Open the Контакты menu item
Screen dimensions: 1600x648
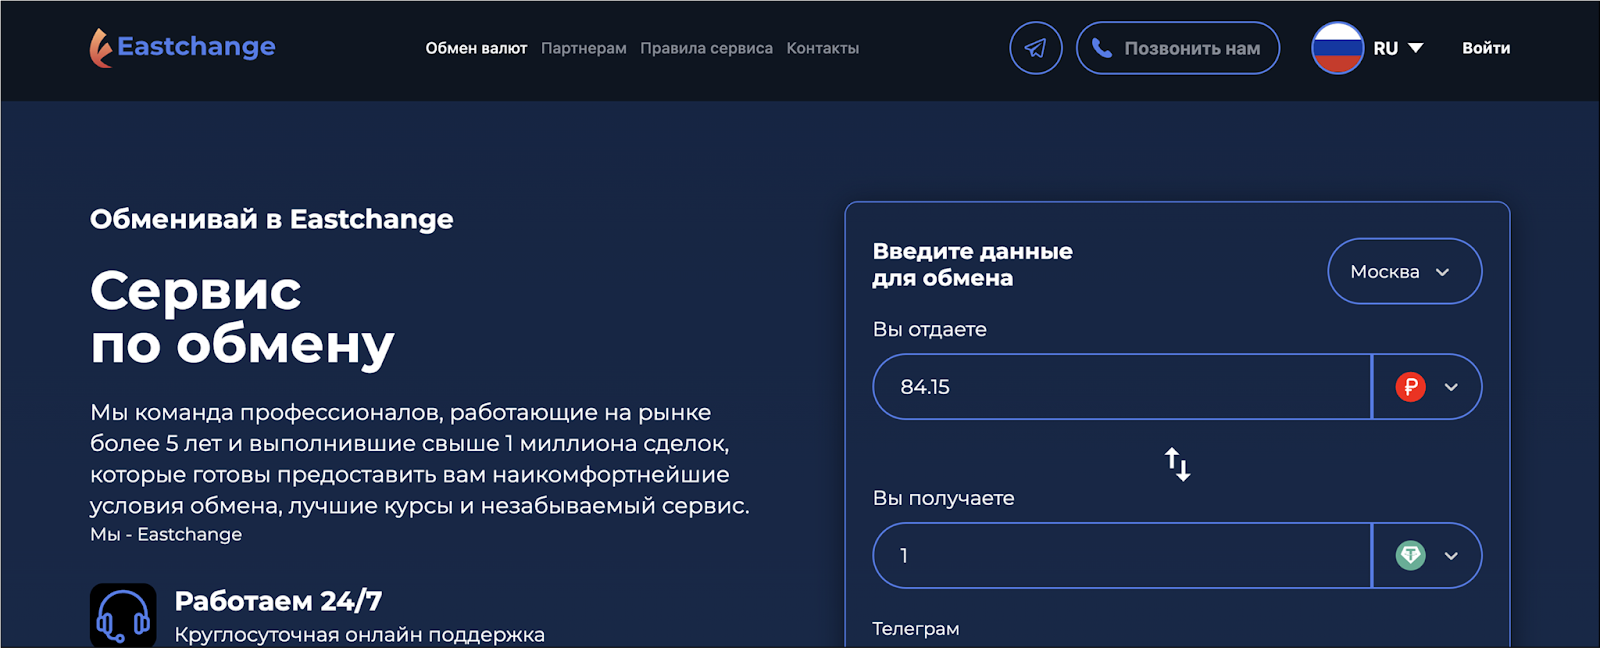tap(823, 48)
